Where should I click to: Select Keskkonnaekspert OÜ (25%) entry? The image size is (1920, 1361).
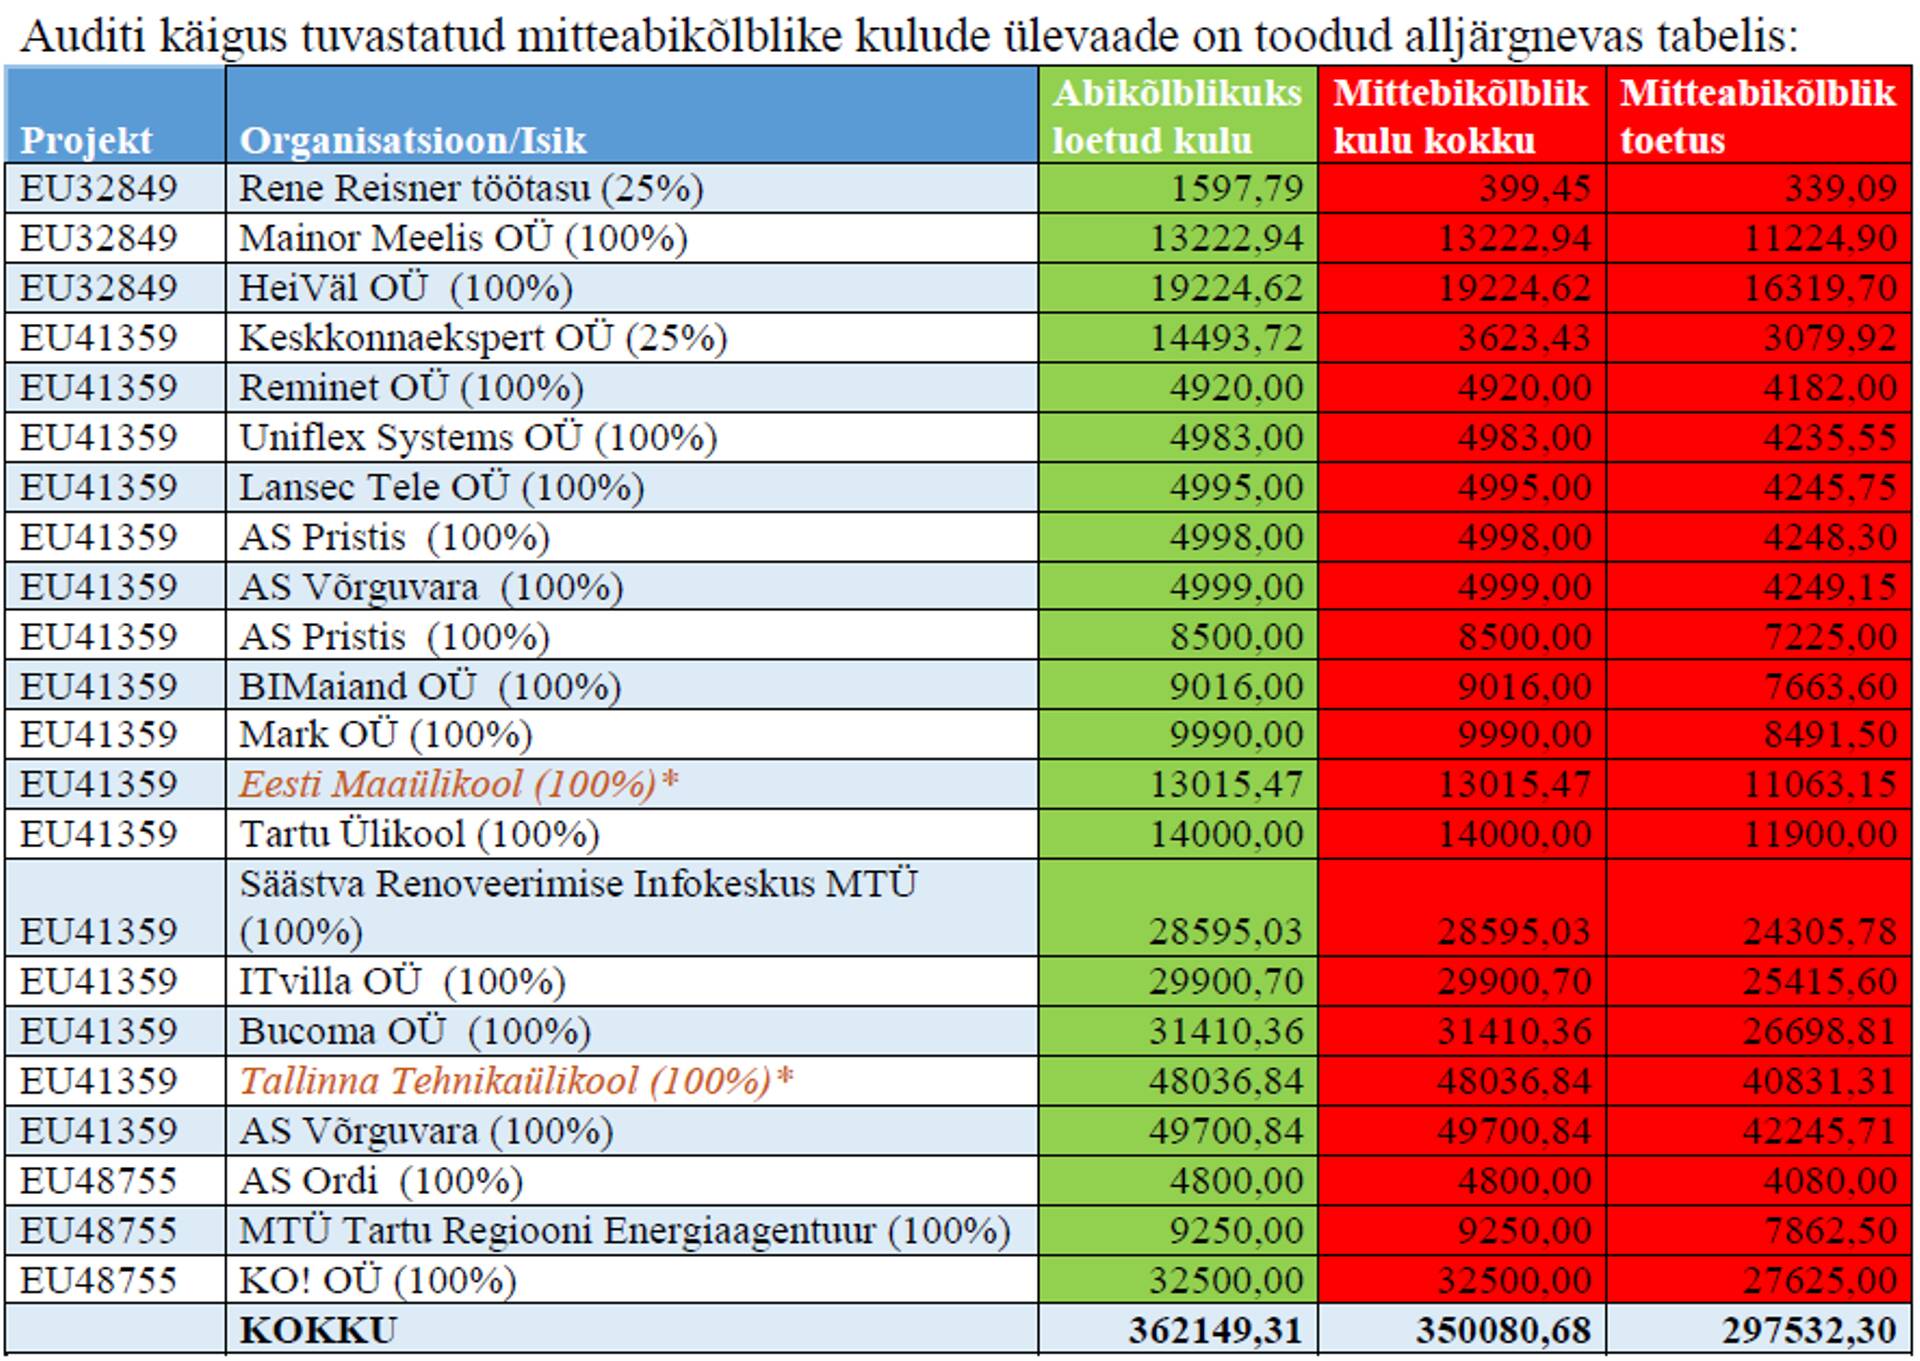(x=483, y=338)
